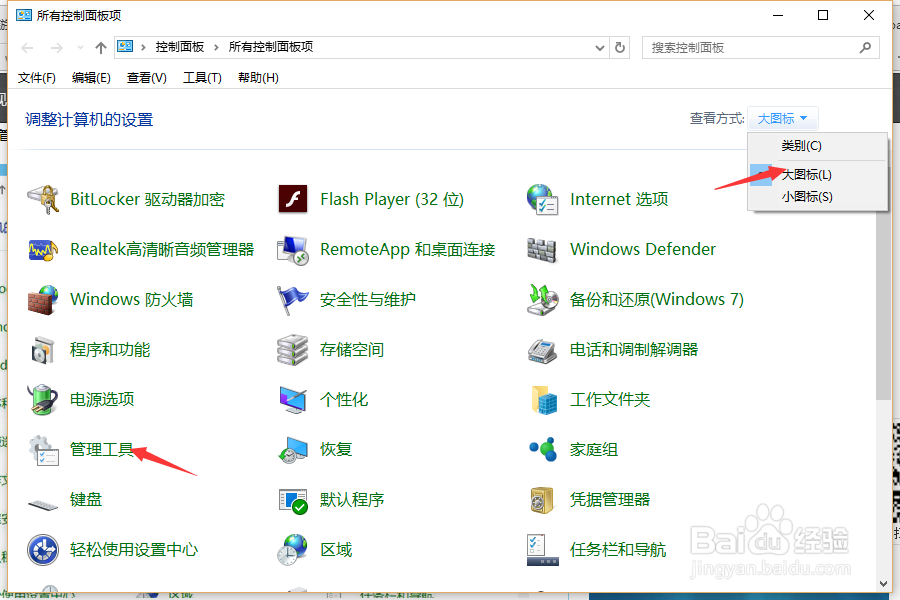Open the 凭据管理器 safe icon

click(542, 500)
